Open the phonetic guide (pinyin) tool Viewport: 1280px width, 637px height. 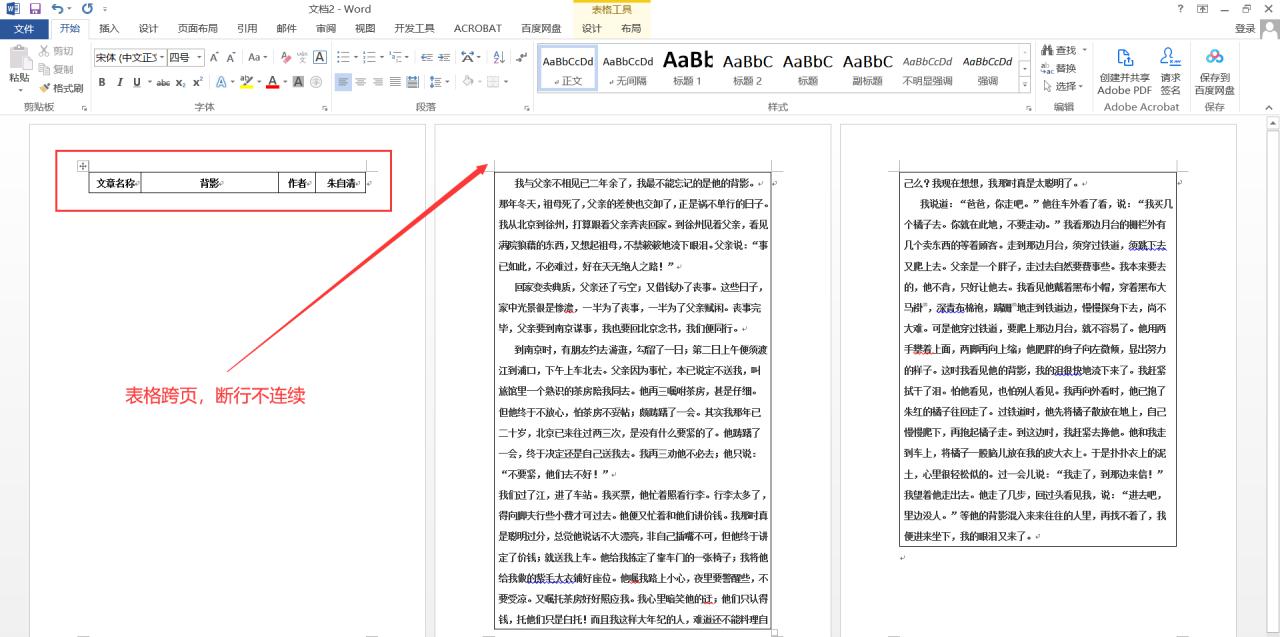(x=302, y=58)
